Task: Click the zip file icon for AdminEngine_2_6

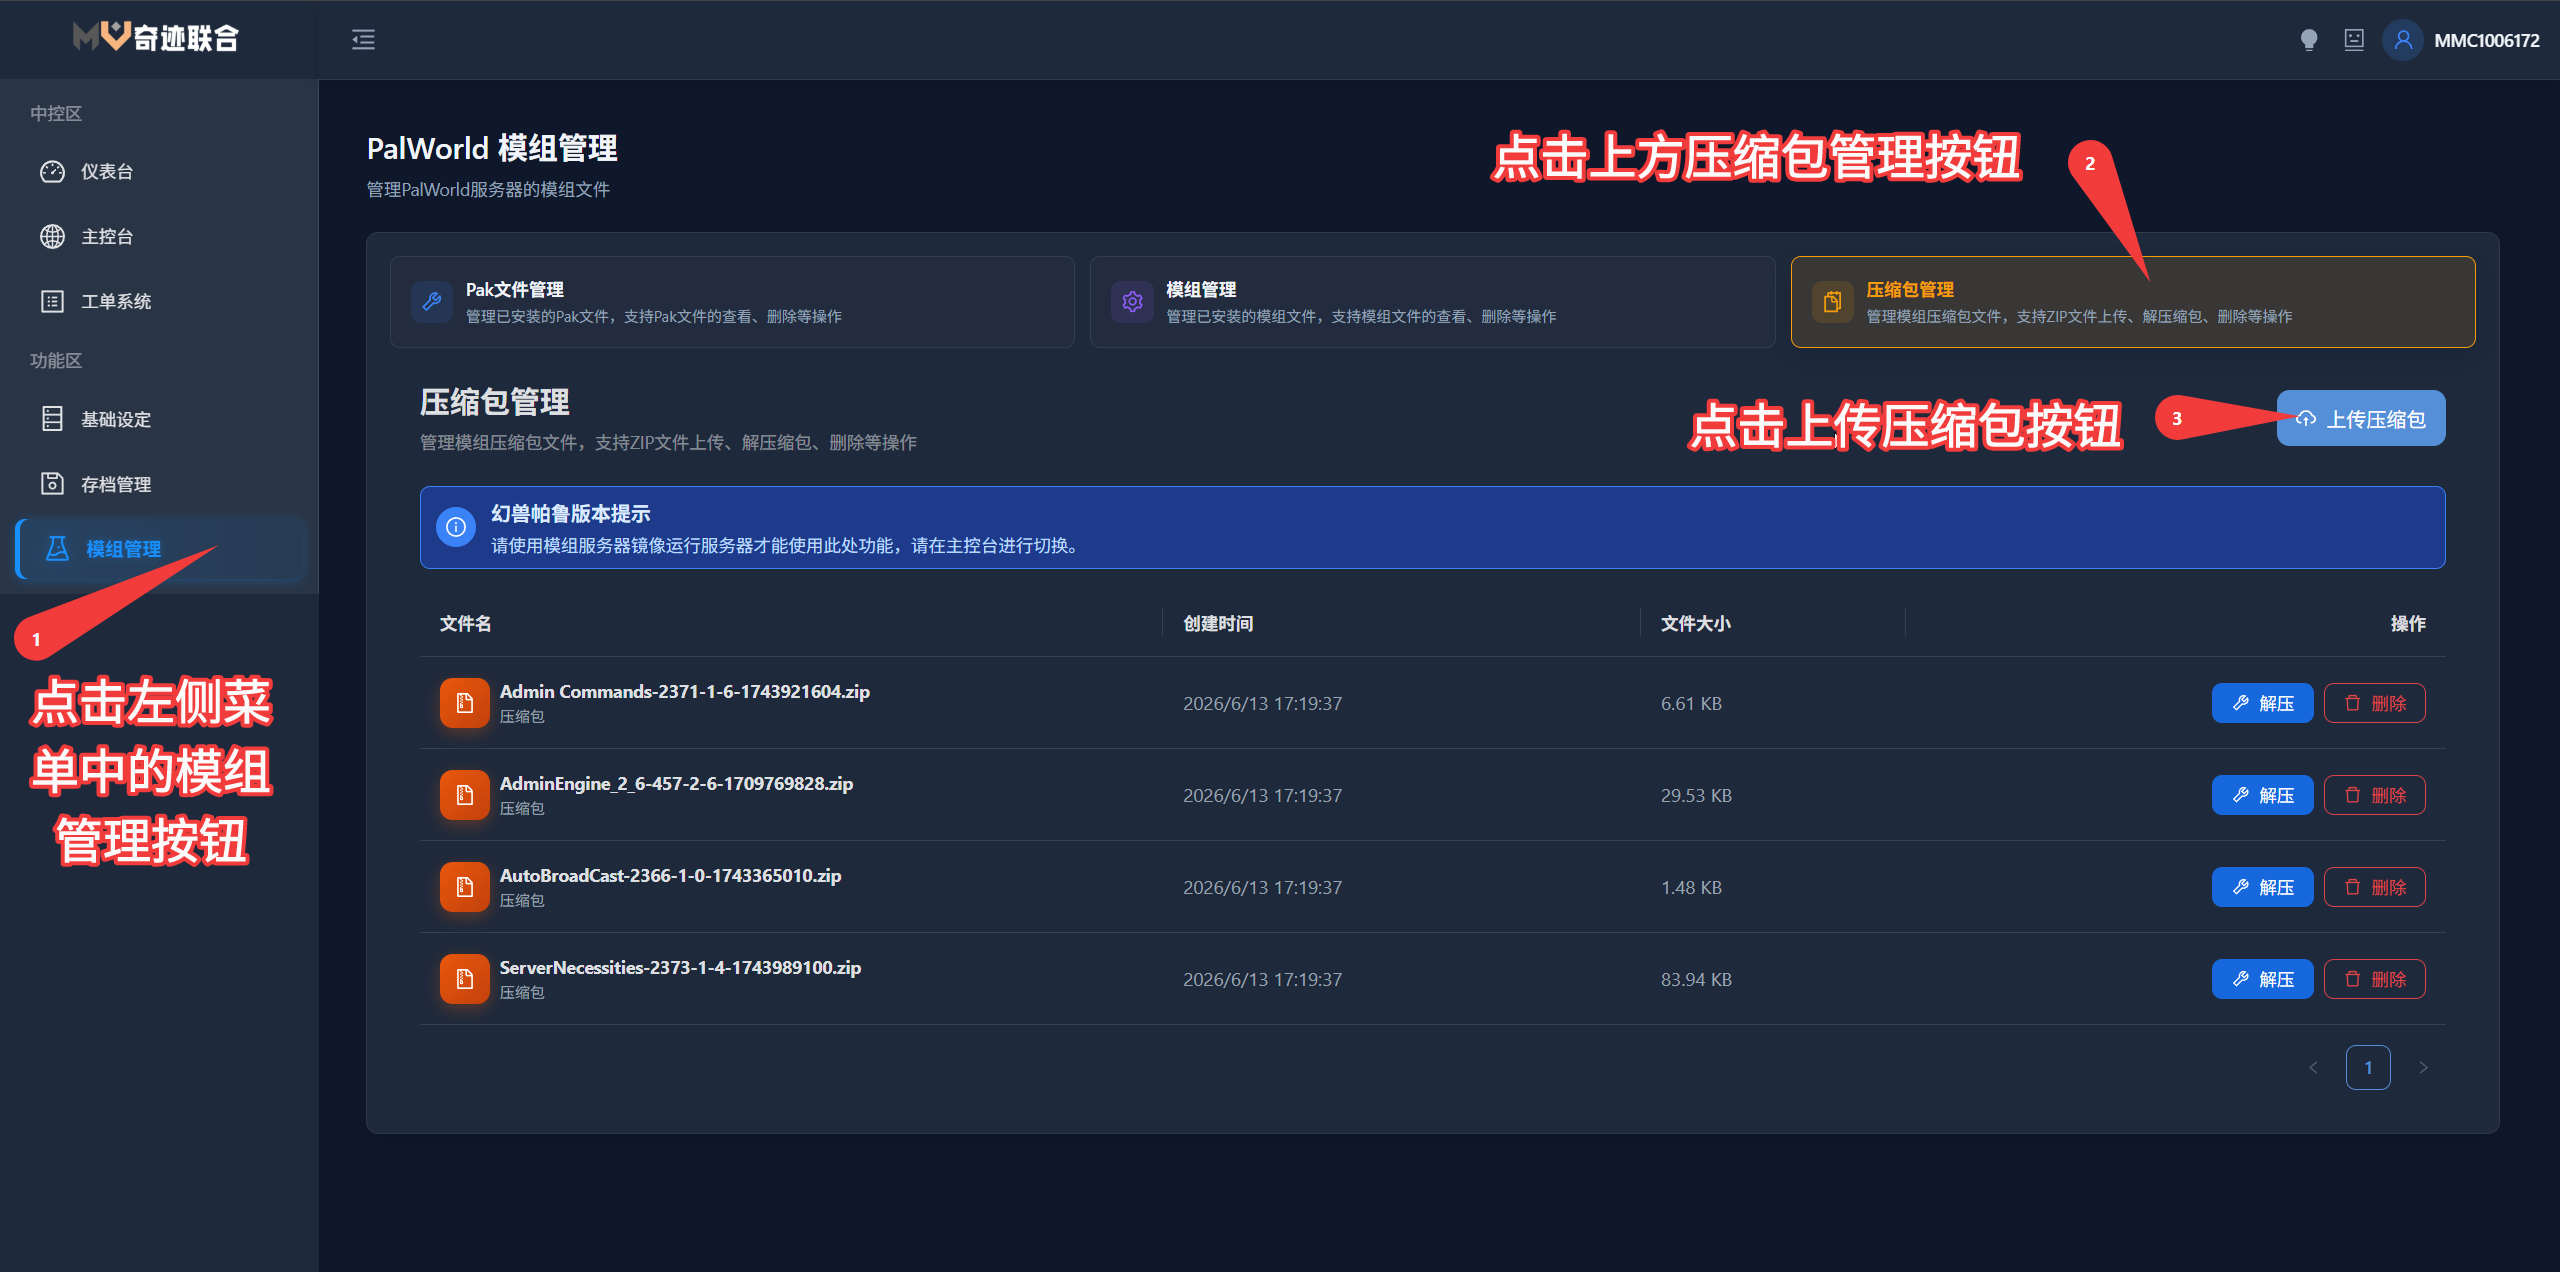Action: tap(465, 795)
